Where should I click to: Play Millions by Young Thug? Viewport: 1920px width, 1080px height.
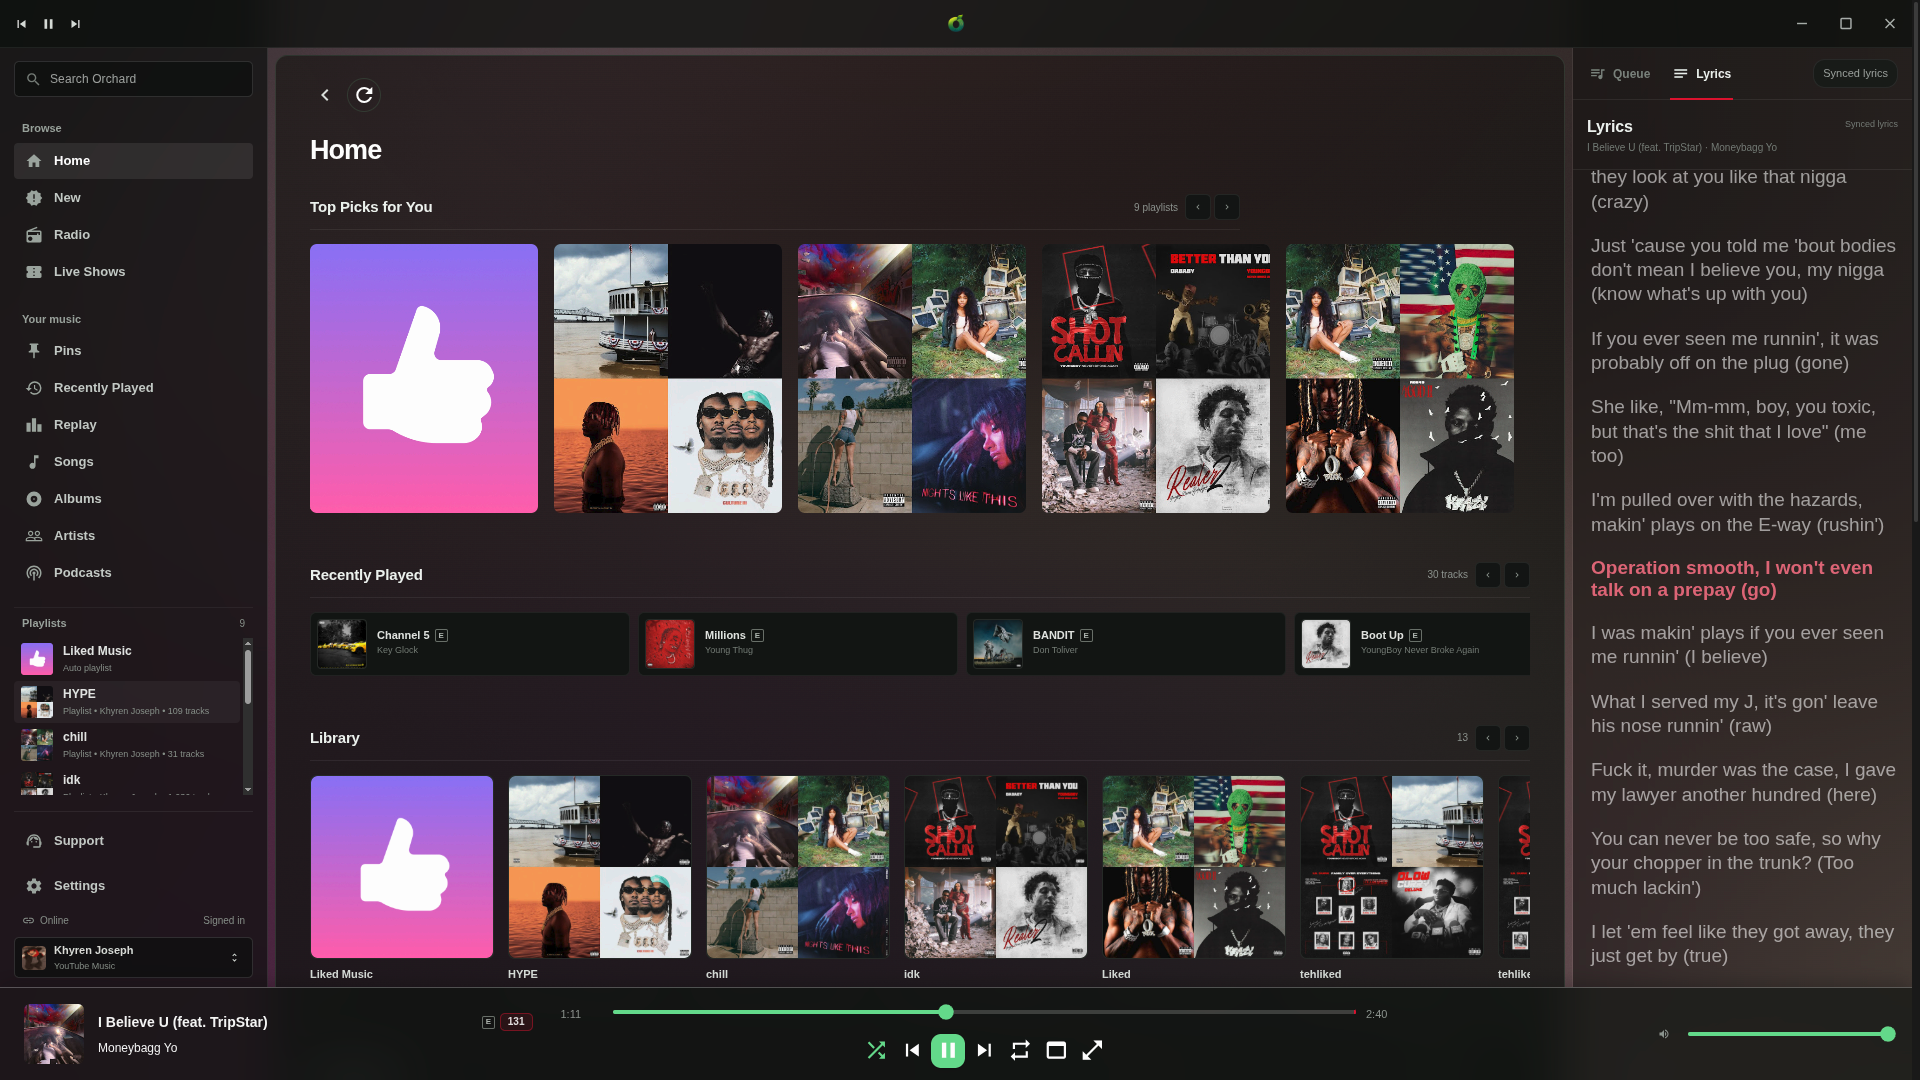tap(798, 644)
